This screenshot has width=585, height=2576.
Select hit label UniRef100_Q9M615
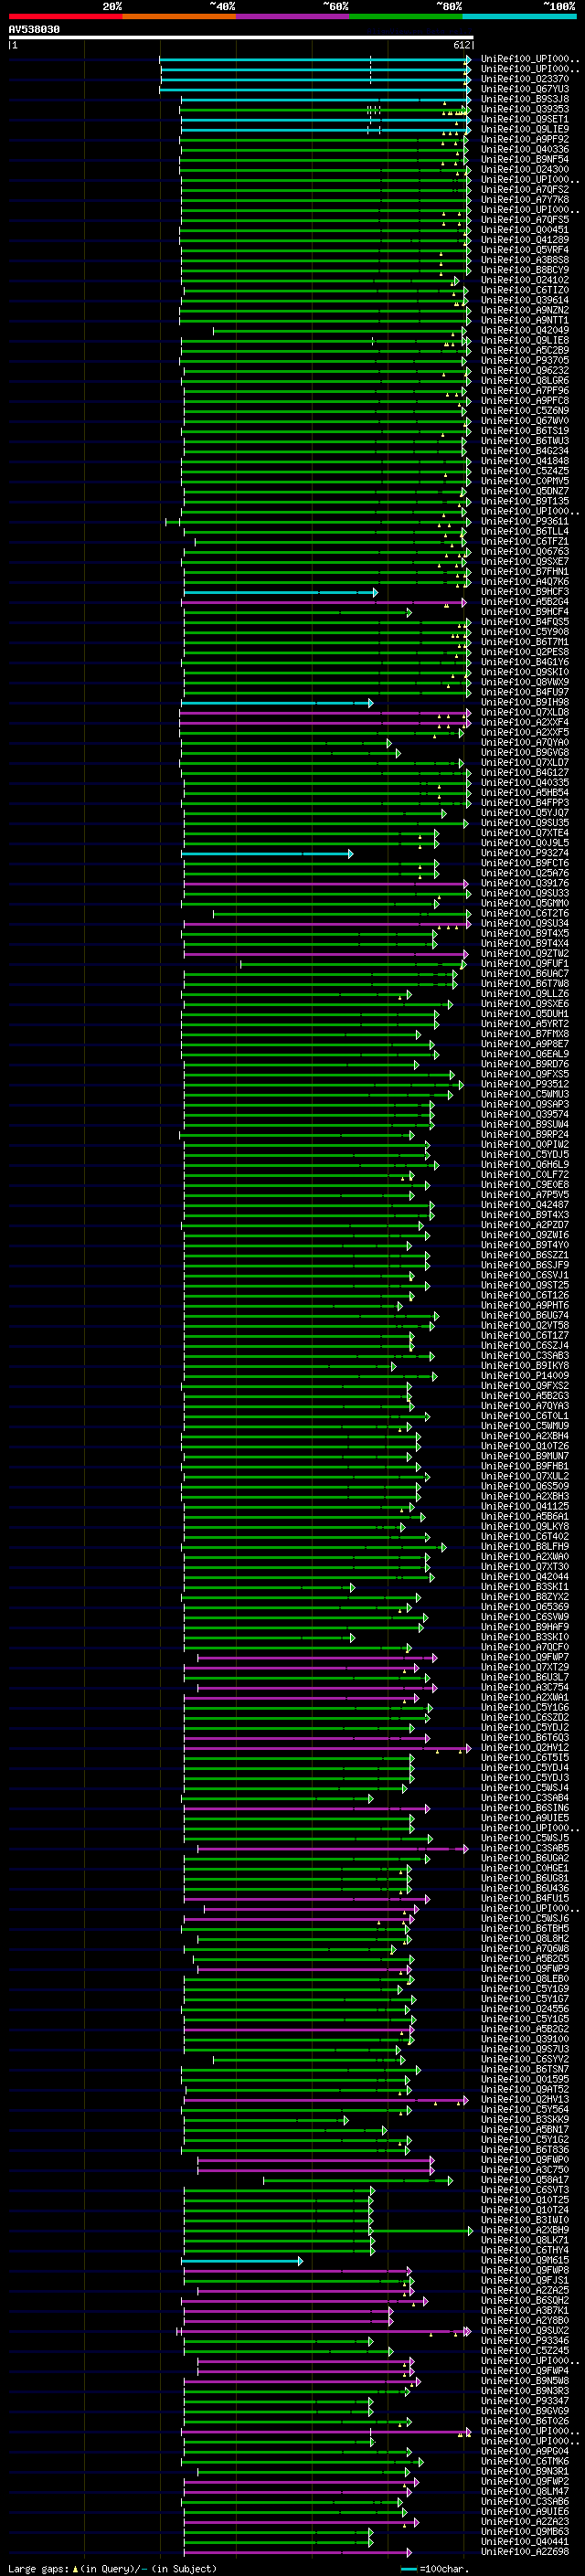click(525, 2260)
